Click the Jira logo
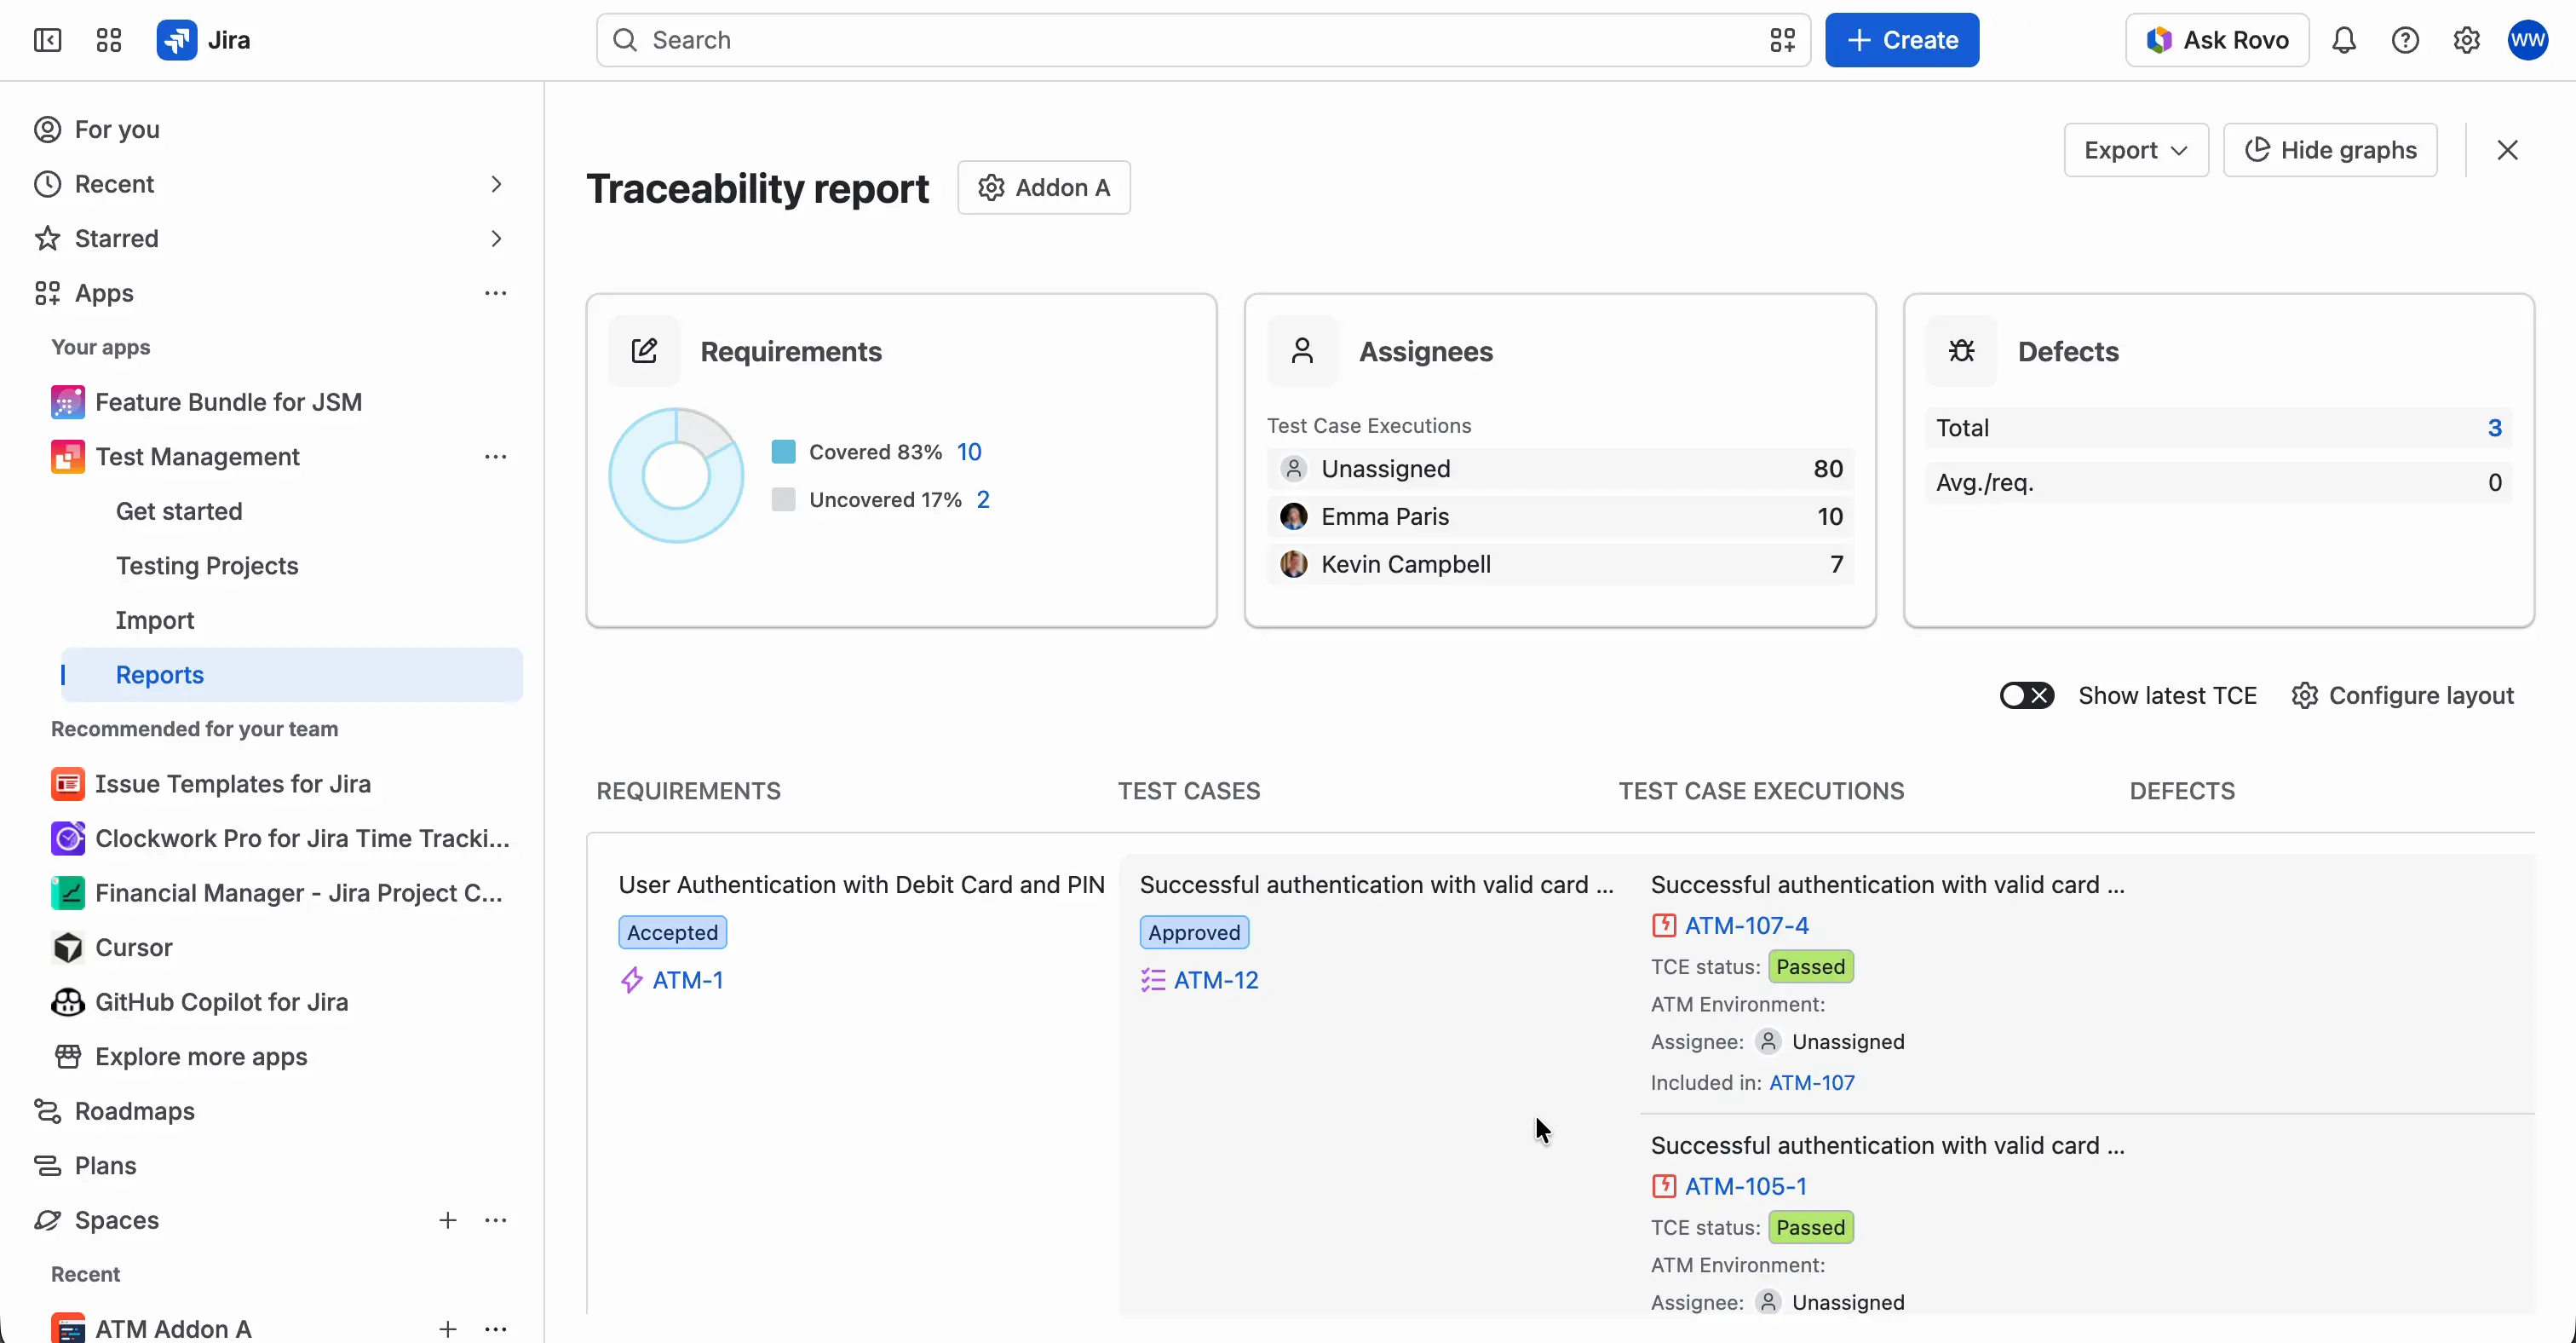The width and height of the screenshot is (2576, 1343). pos(203,40)
